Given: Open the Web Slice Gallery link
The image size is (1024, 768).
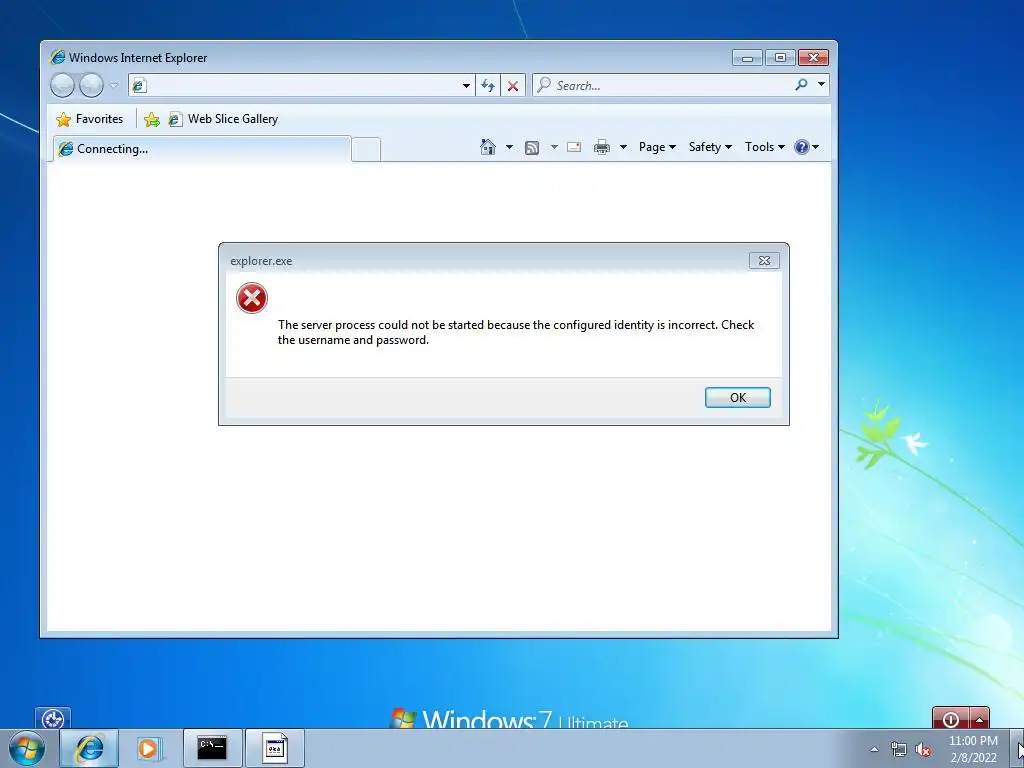Looking at the screenshot, I should (x=223, y=119).
